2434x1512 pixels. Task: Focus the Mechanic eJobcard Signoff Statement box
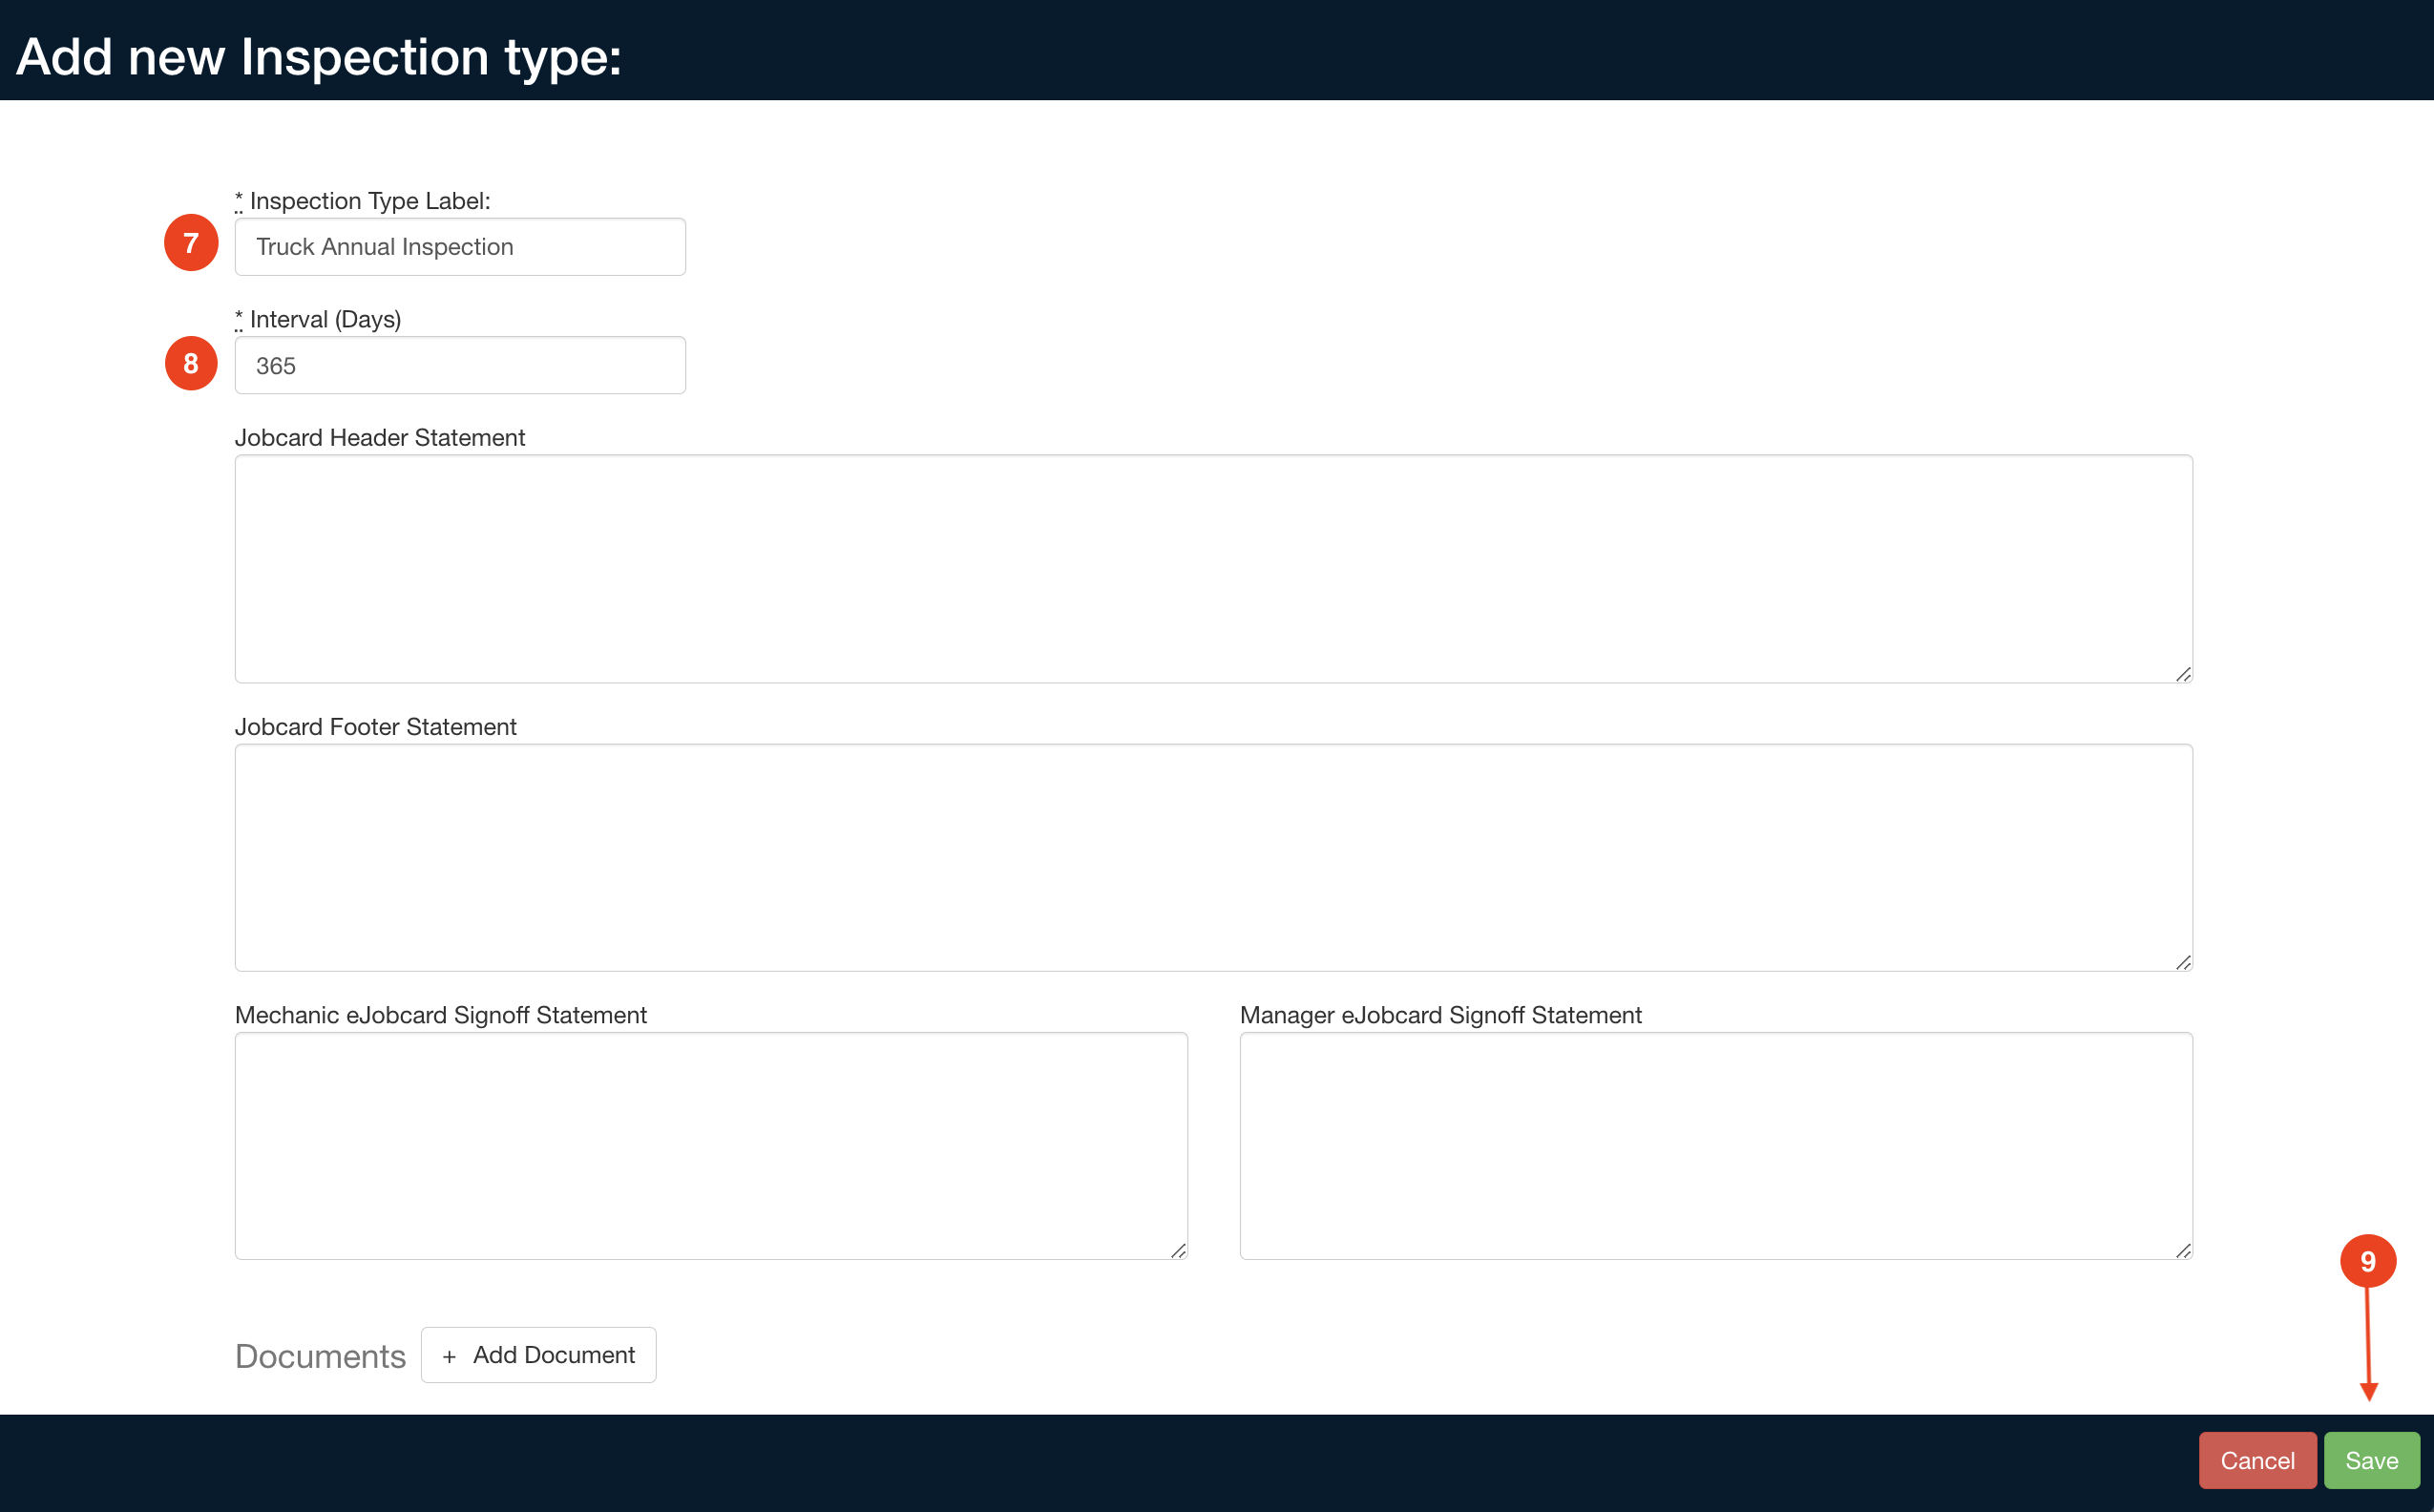710,1145
